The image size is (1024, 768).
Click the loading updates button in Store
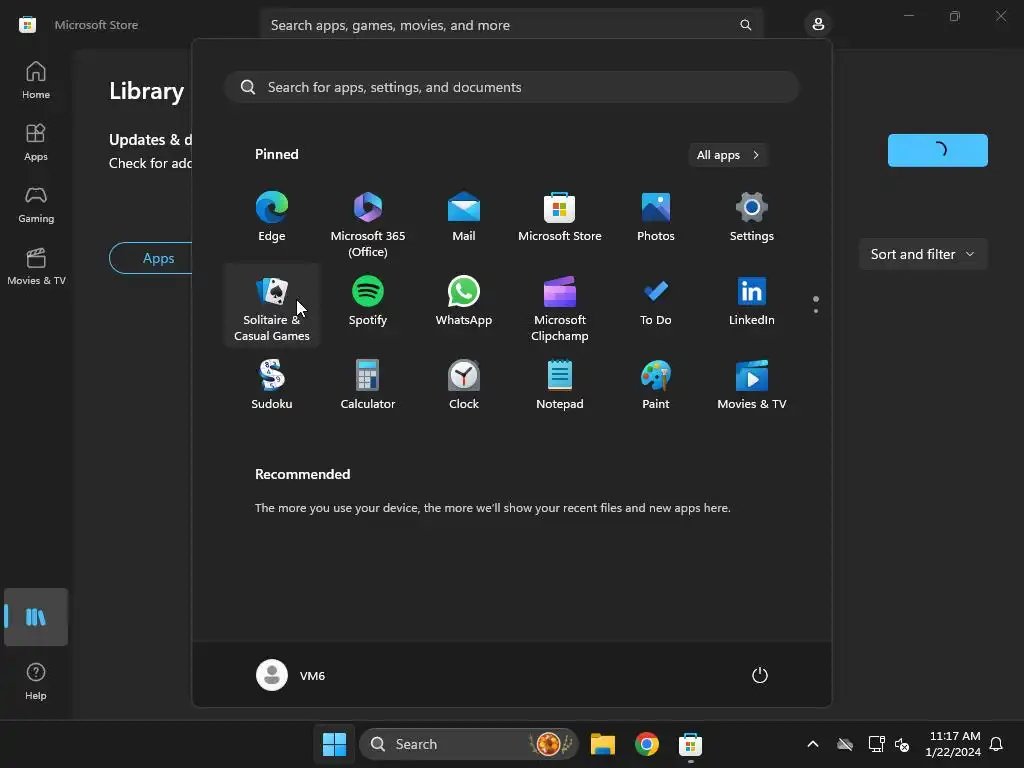tap(938, 150)
